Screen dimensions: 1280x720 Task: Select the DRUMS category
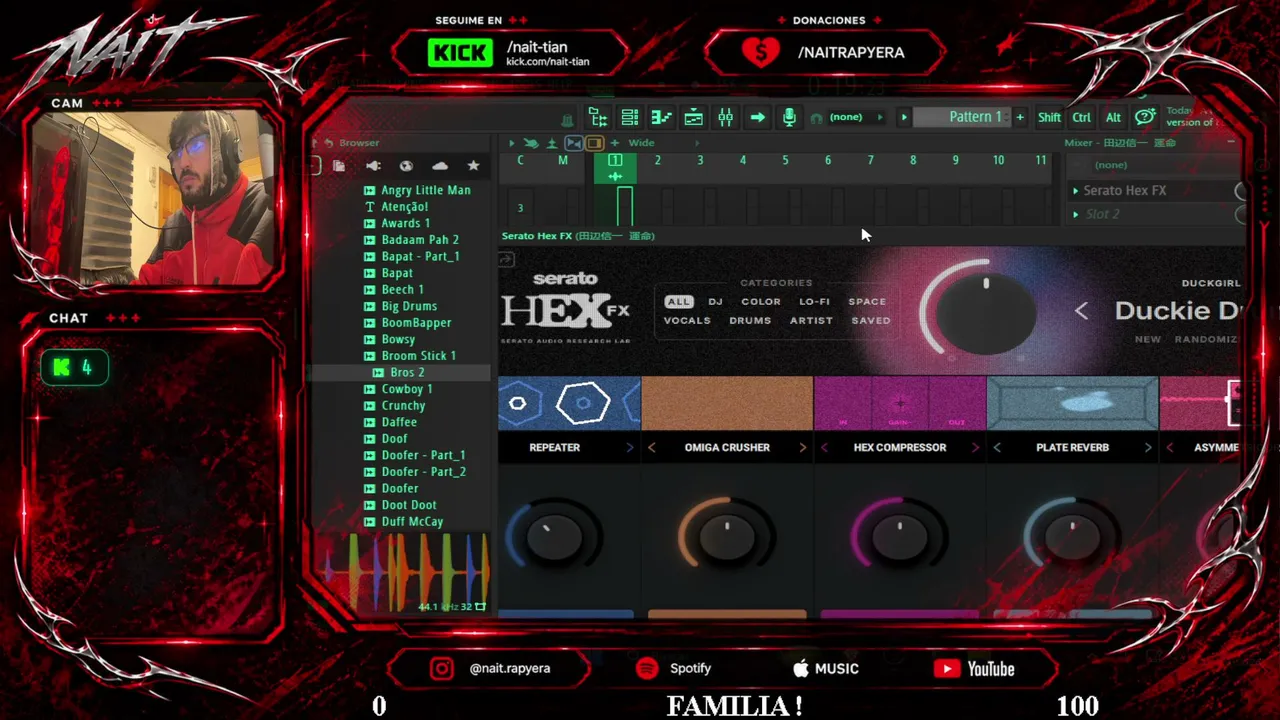[750, 321]
